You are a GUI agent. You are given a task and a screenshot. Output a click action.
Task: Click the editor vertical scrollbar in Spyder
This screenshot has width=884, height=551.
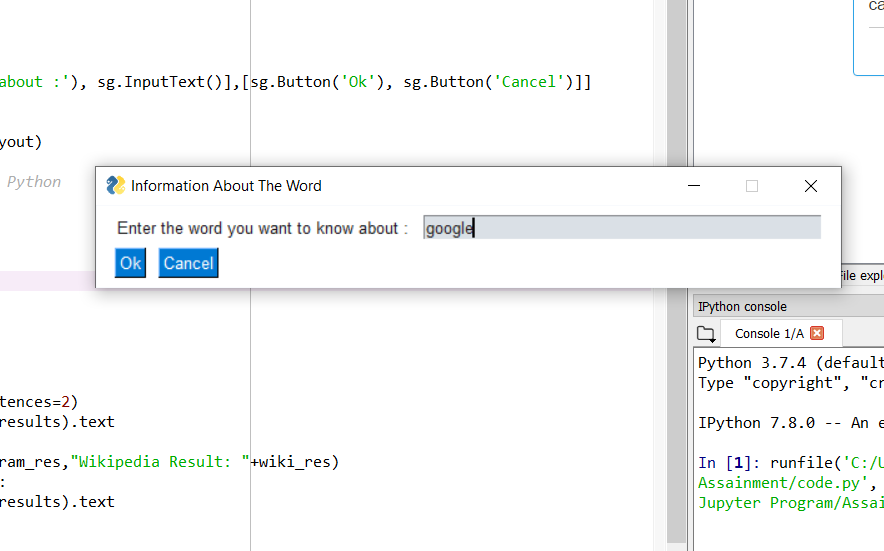[676, 413]
